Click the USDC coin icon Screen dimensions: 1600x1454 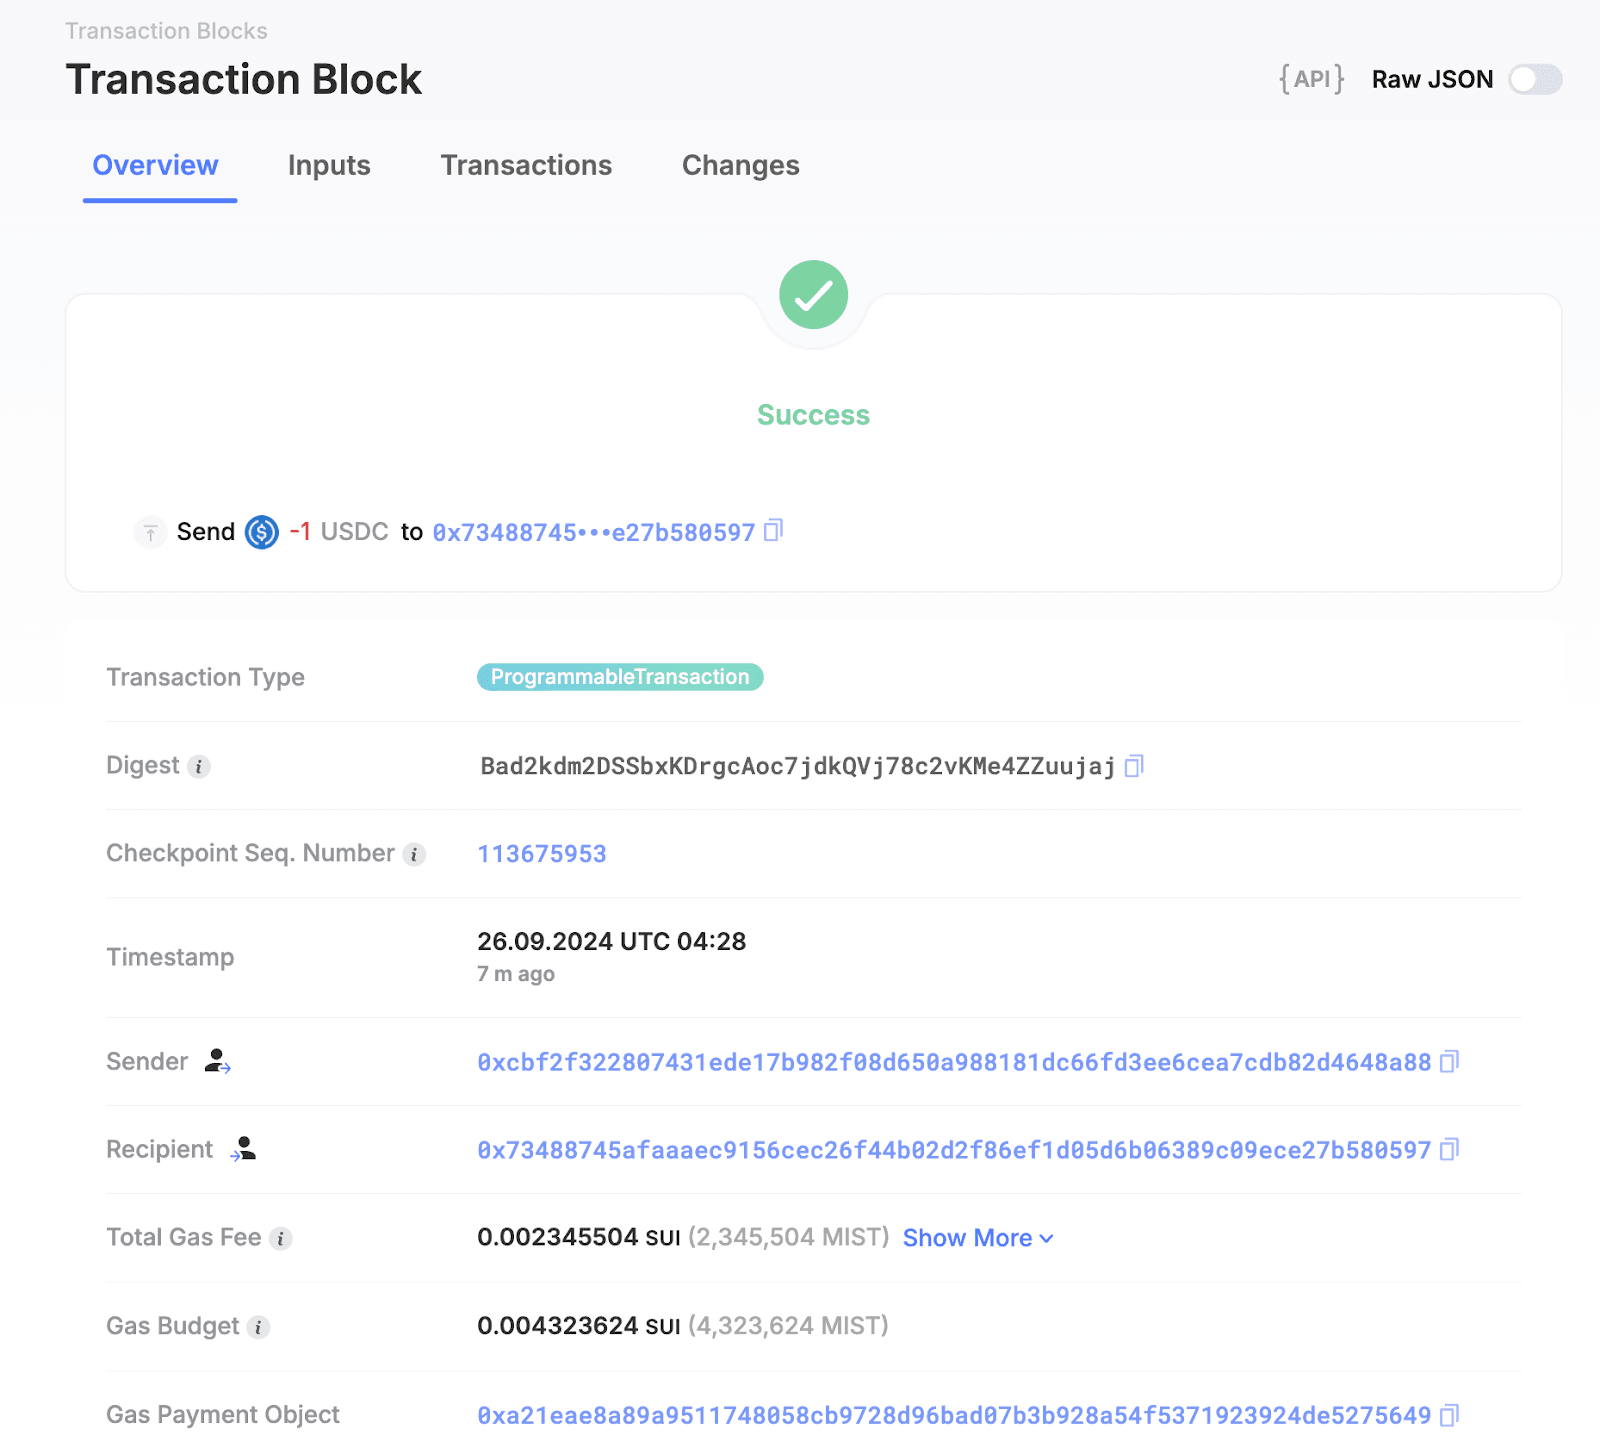click(262, 532)
